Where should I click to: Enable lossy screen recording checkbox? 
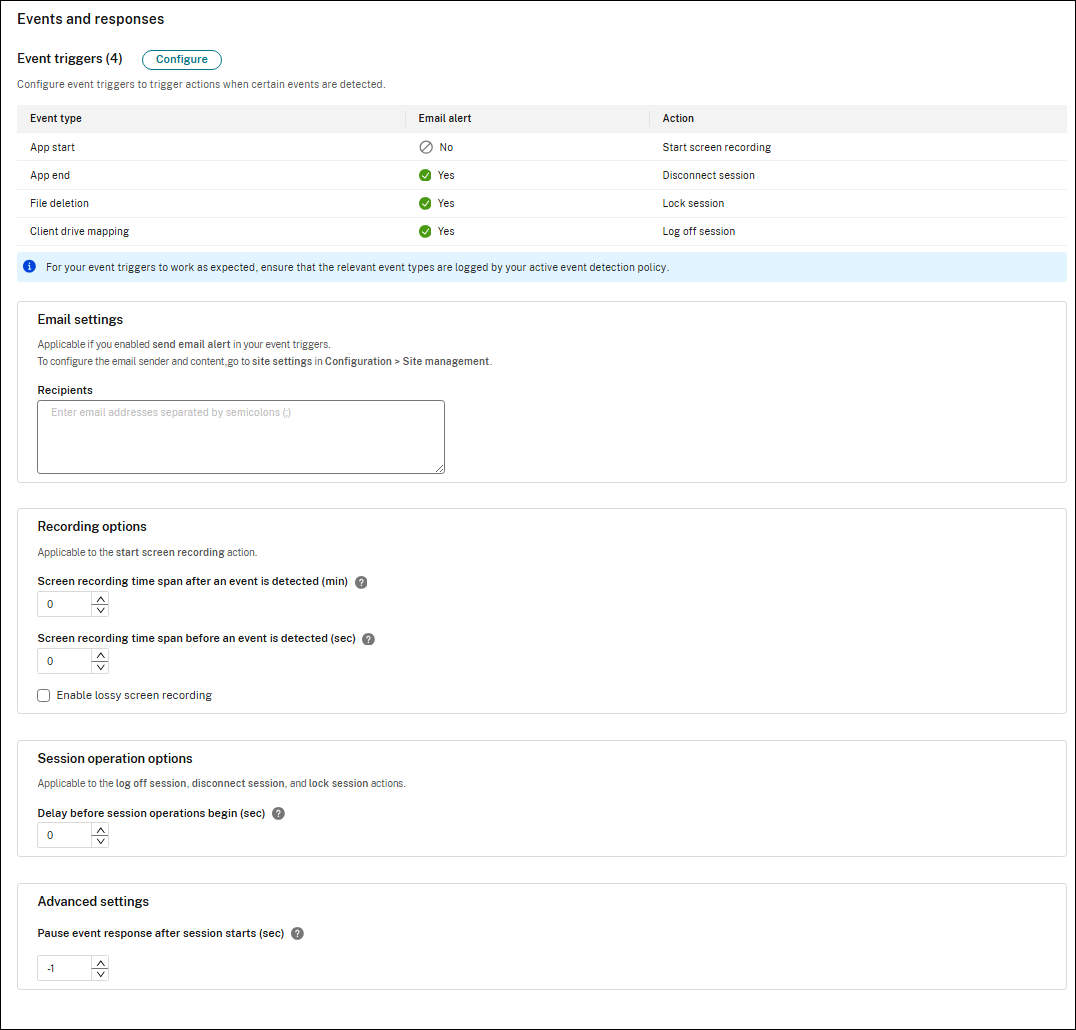(x=44, y=696)
